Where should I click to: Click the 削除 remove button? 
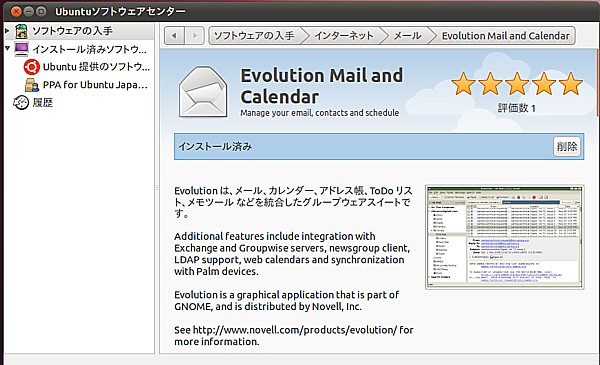pyautogui.click(x=567, y=147)
